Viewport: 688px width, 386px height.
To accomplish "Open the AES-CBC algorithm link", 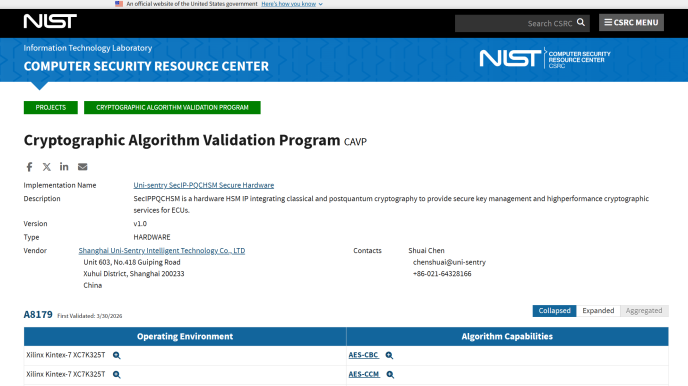I will tap(363, 355).
